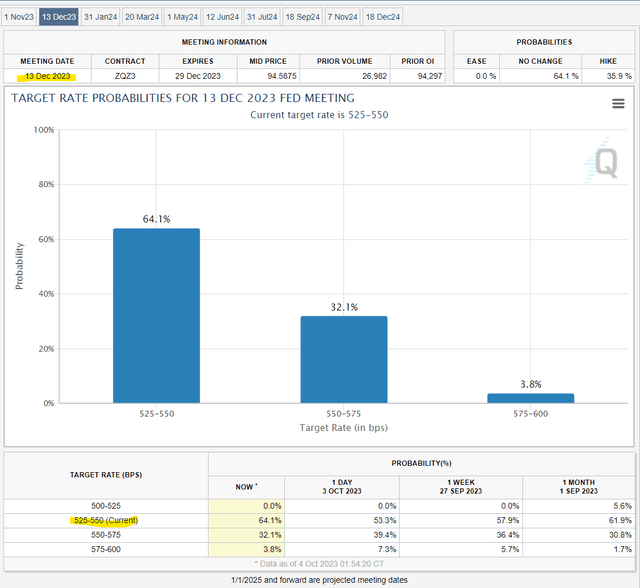The height and width of the screenshot is (588, 640).
Task: Click the 550-575 probability bar
Action: pos(344,359)
